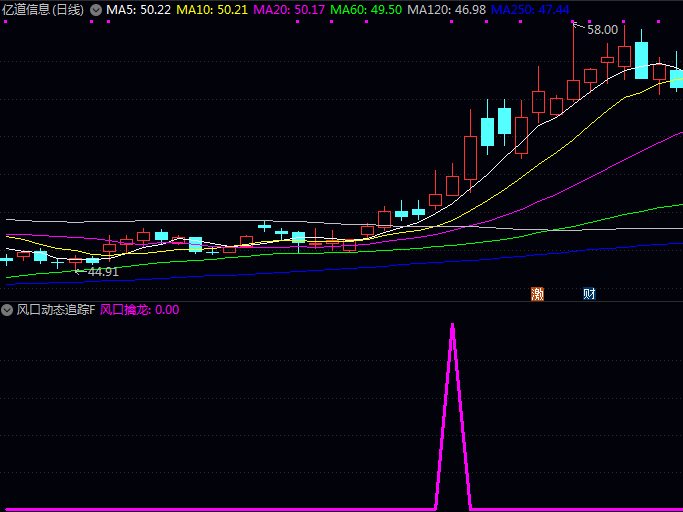683x512 pixels.
Task: Select the tallest cyan candlestick near the peak
Action: [x=641, y=60]
